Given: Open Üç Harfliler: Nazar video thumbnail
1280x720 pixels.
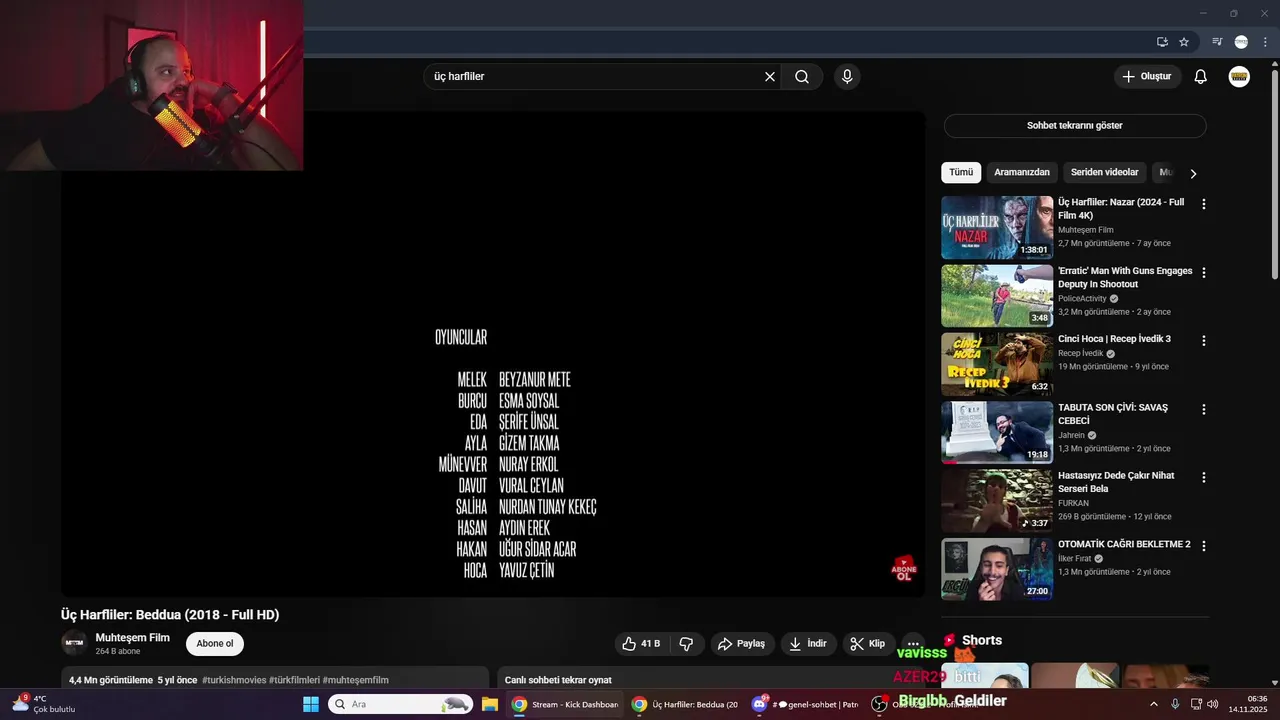Looking at the screenshot, I should [997, 228].
